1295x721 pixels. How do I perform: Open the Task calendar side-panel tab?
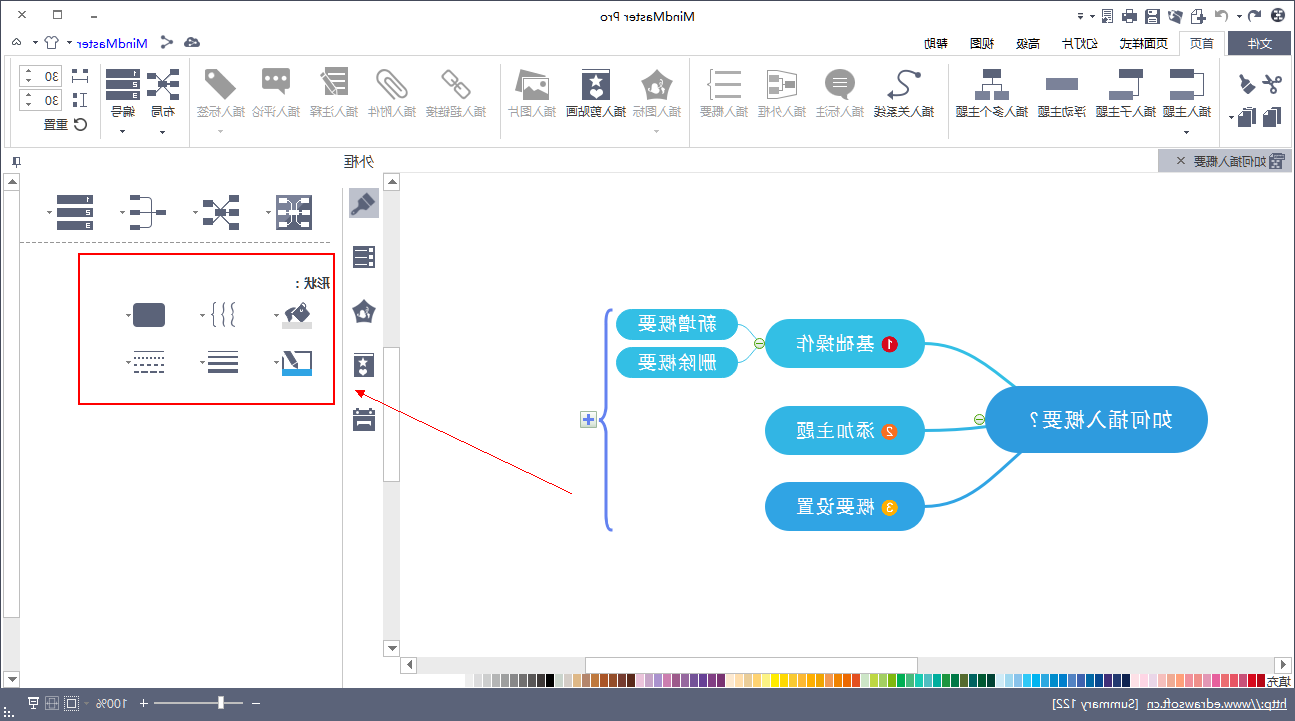pos(364,419)
